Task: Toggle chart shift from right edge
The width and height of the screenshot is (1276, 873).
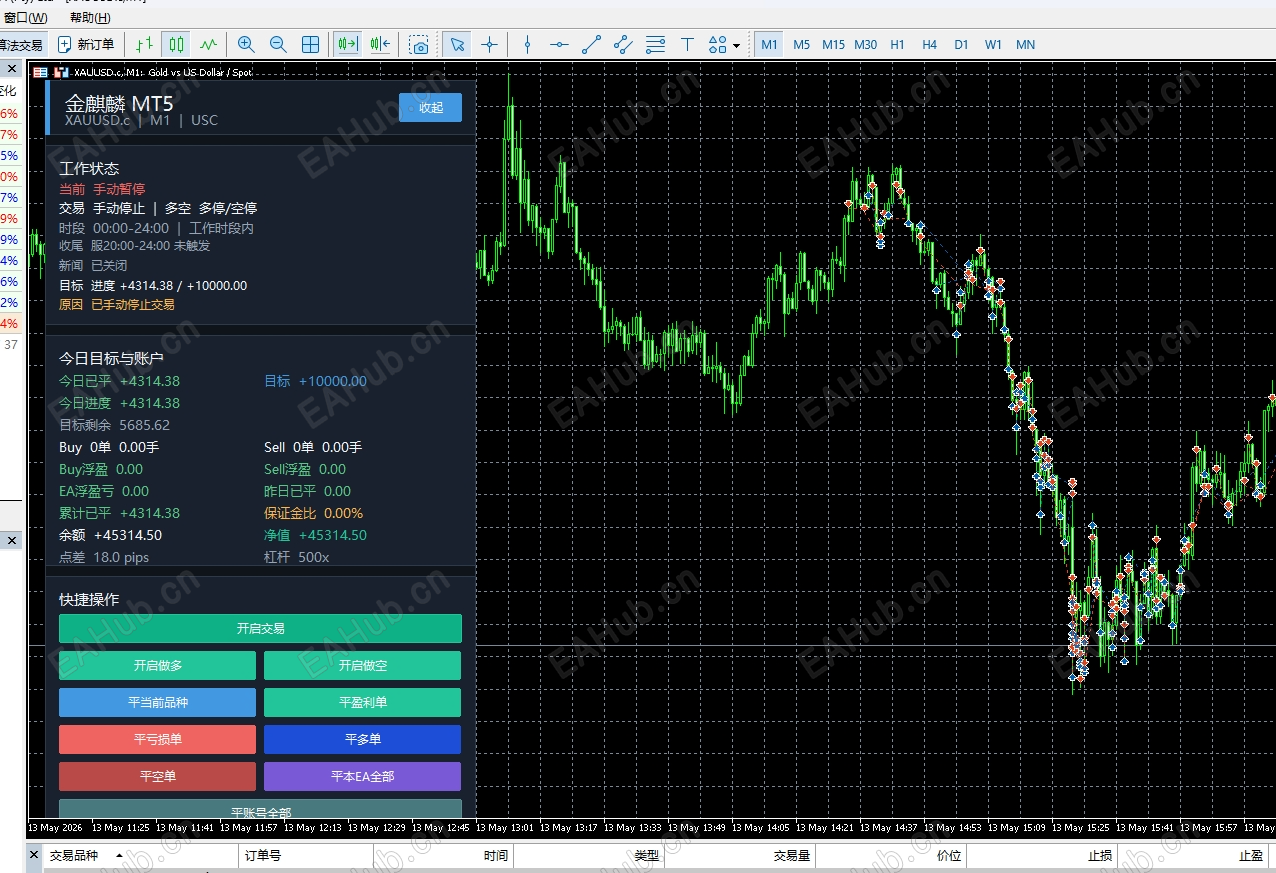Action: (380, 44)
